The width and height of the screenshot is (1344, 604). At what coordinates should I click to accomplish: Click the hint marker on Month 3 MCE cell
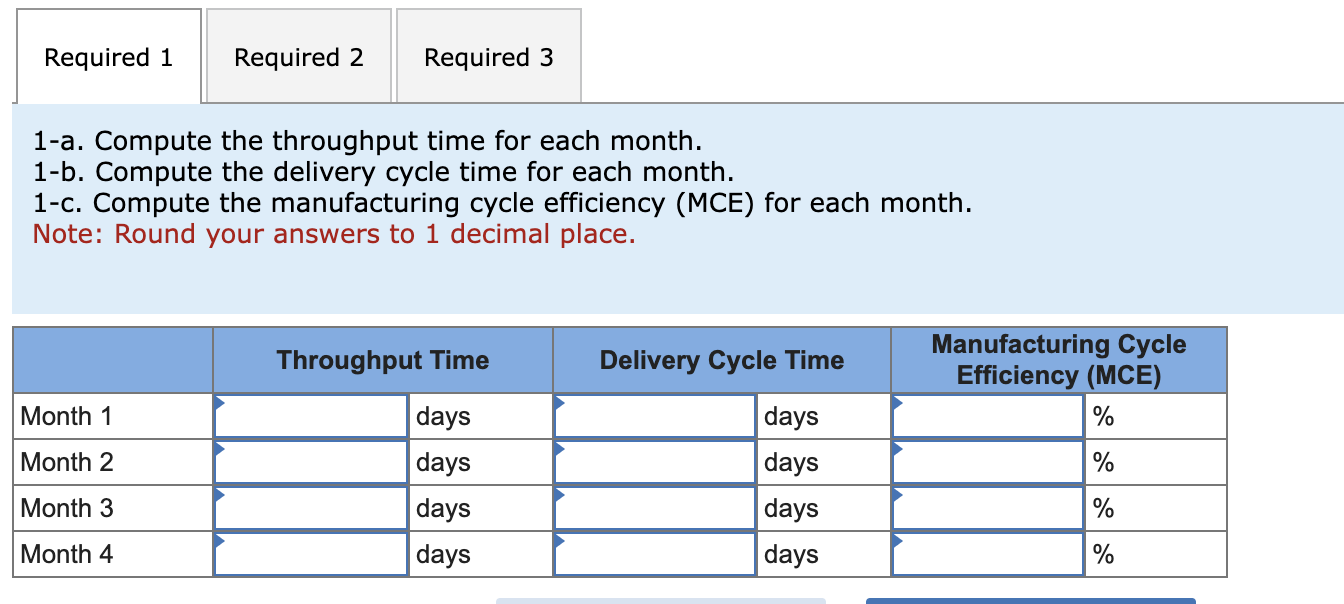895,494
